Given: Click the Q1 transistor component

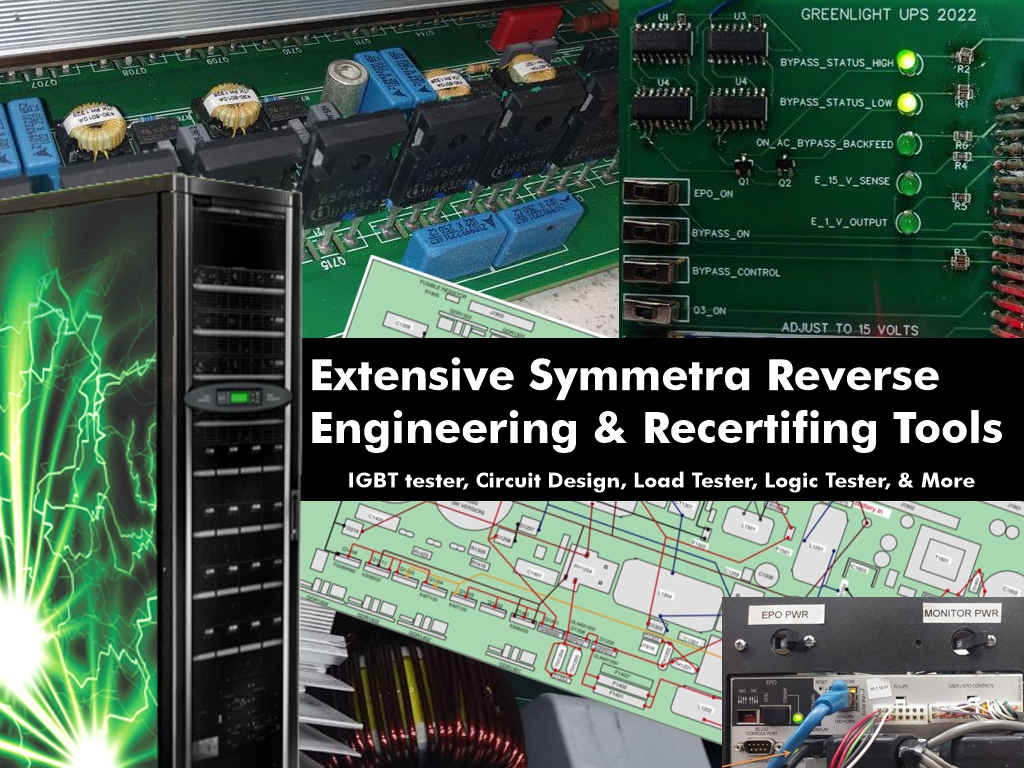Looking at the screenshot, I should (743, 167).
